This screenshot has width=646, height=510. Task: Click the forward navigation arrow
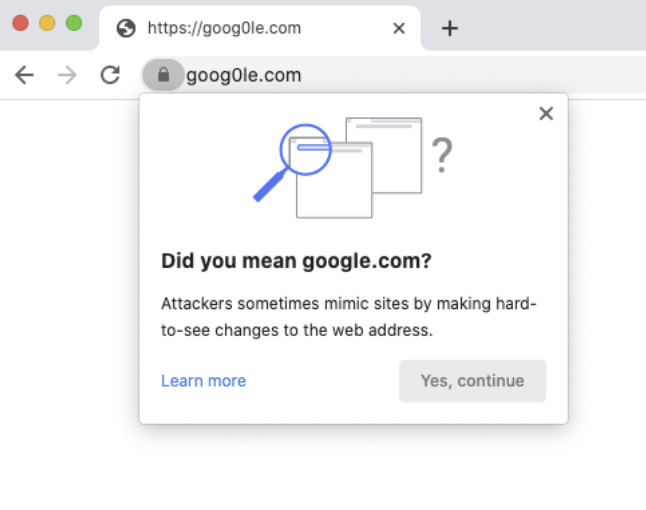pos(67,75)
